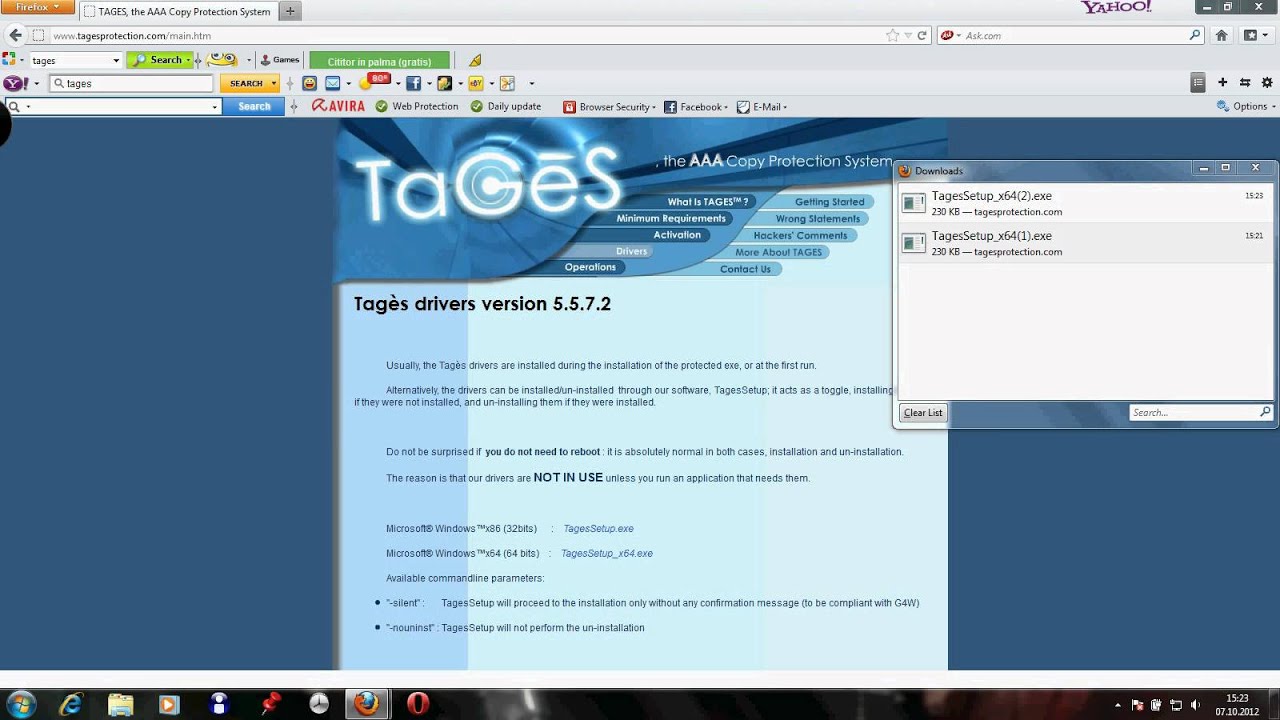Download TagesSetup.exe 32-bit link
1280x720 pixels.
[x=598, y=528]
